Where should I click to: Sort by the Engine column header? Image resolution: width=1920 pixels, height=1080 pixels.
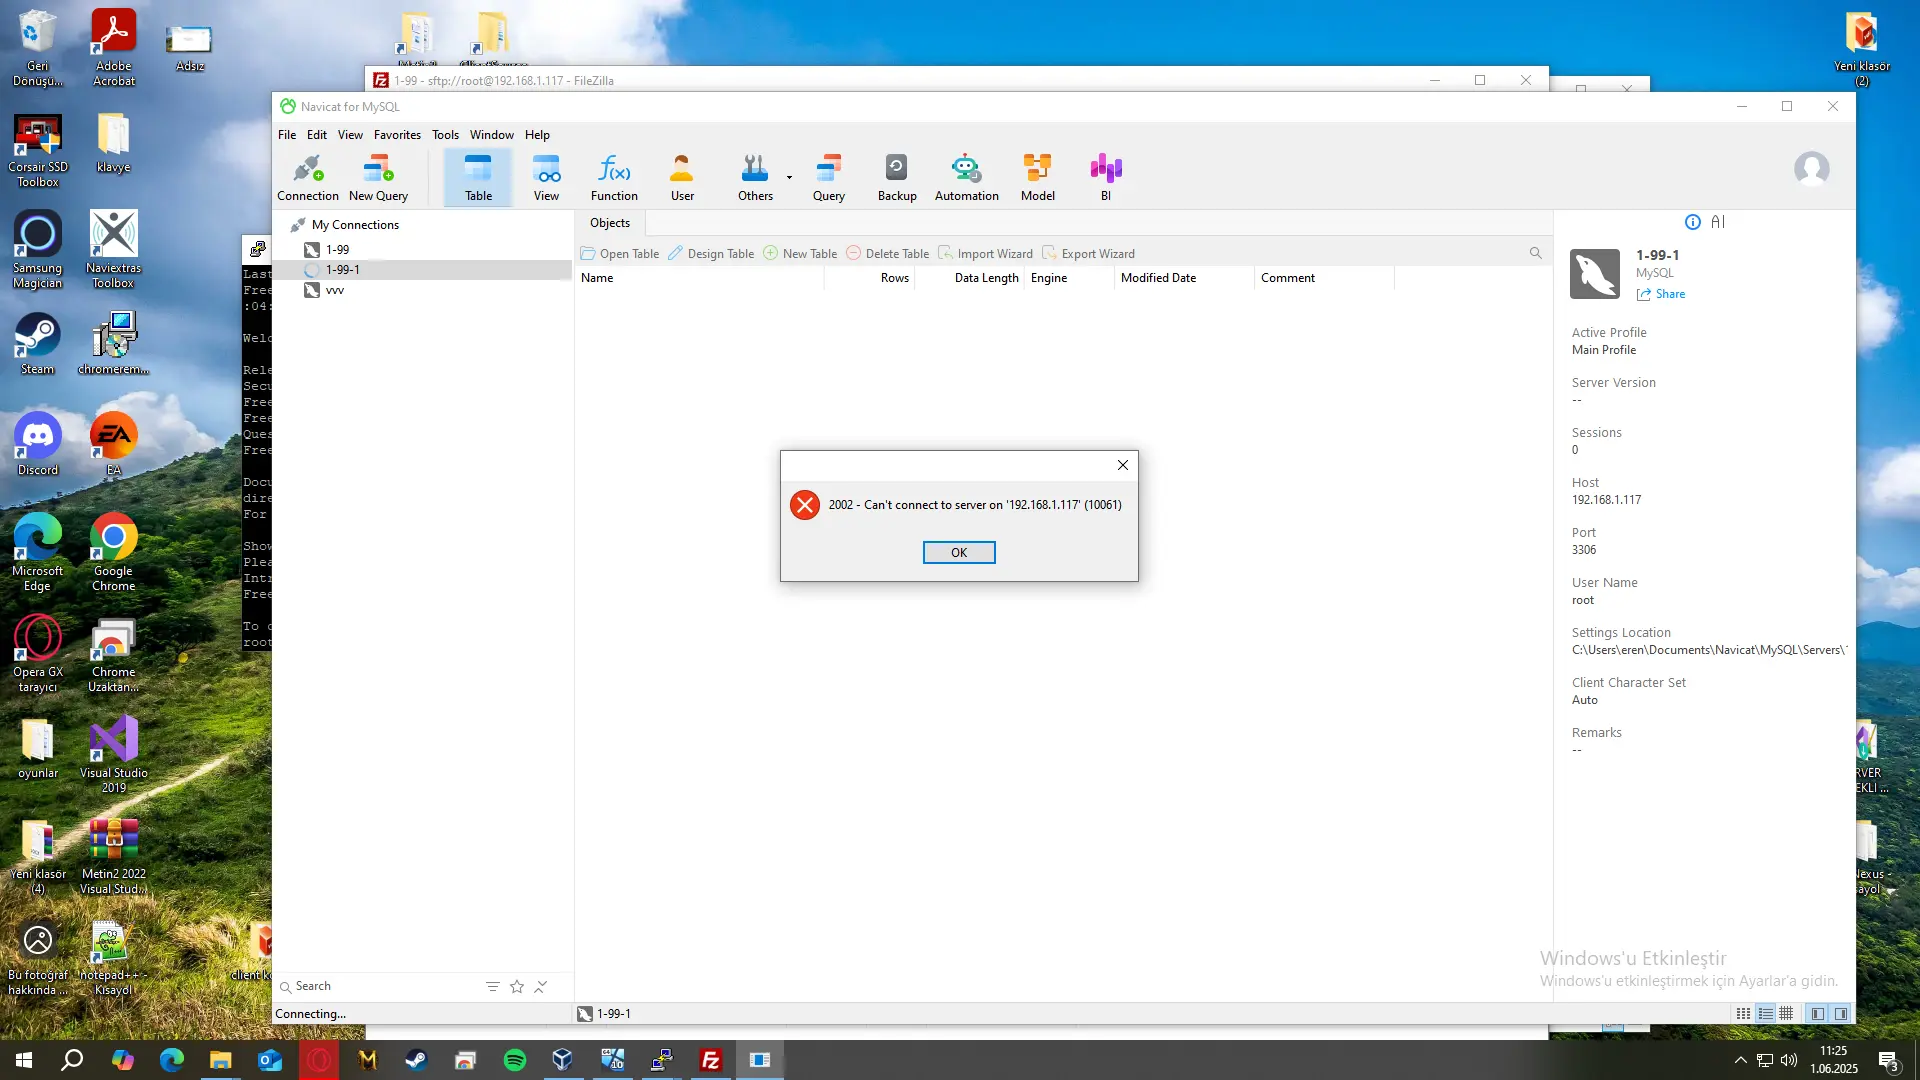[1069, 278]
